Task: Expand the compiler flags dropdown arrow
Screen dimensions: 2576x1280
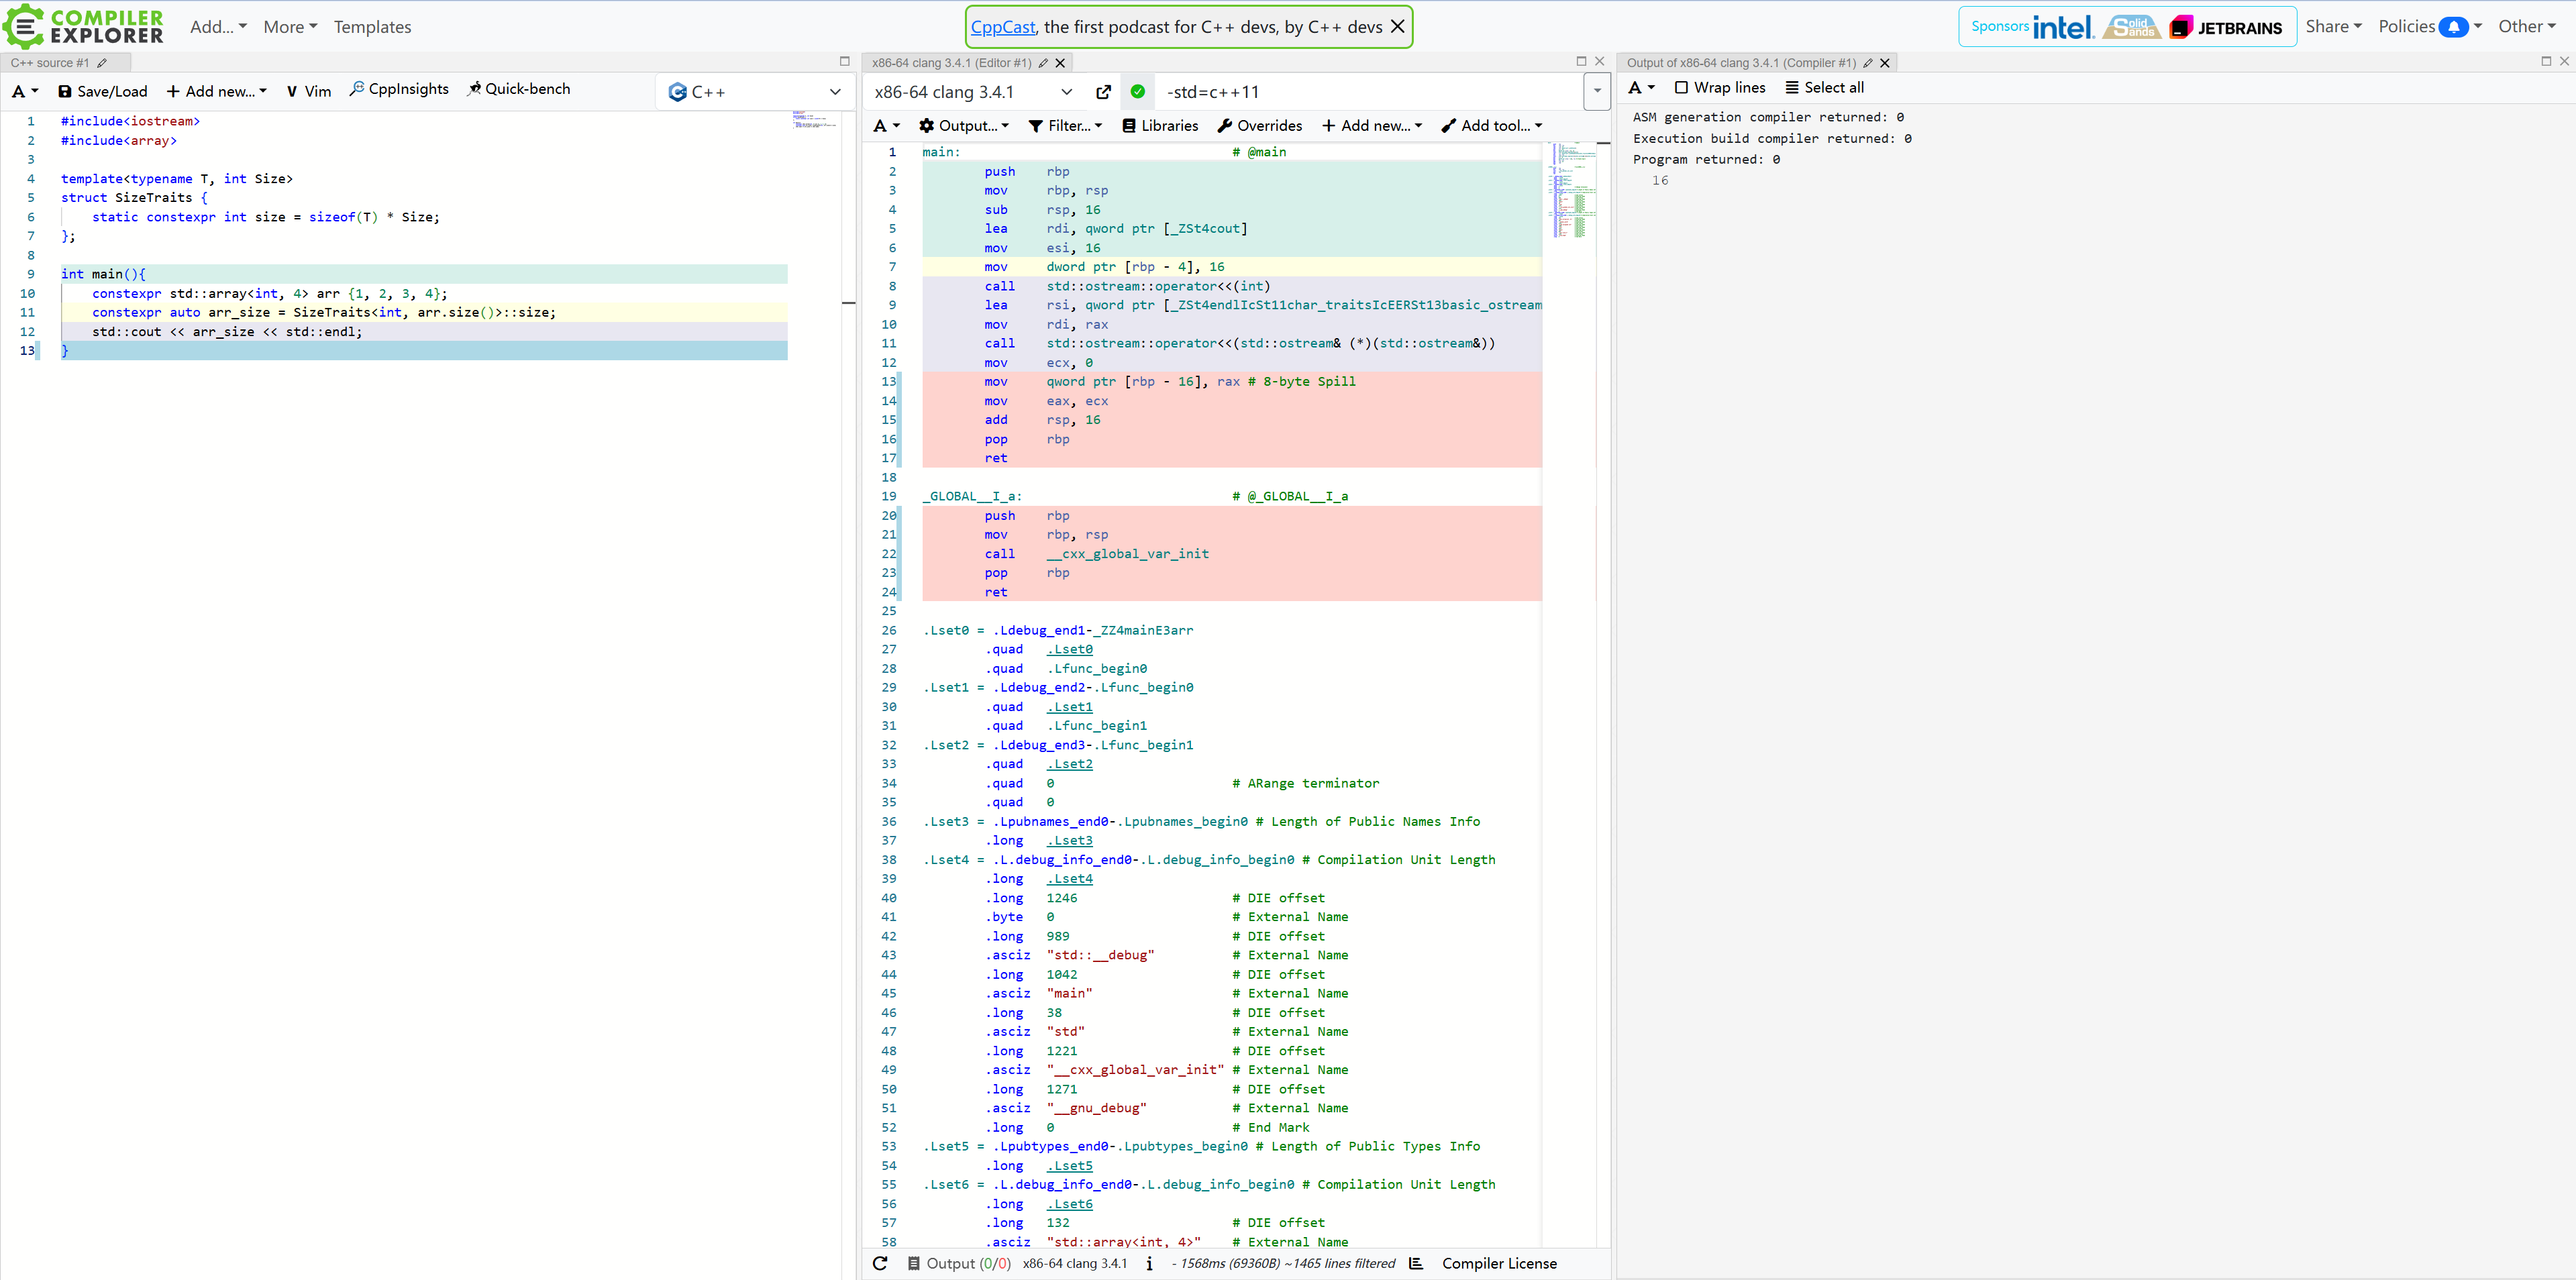Action: 1597,92
